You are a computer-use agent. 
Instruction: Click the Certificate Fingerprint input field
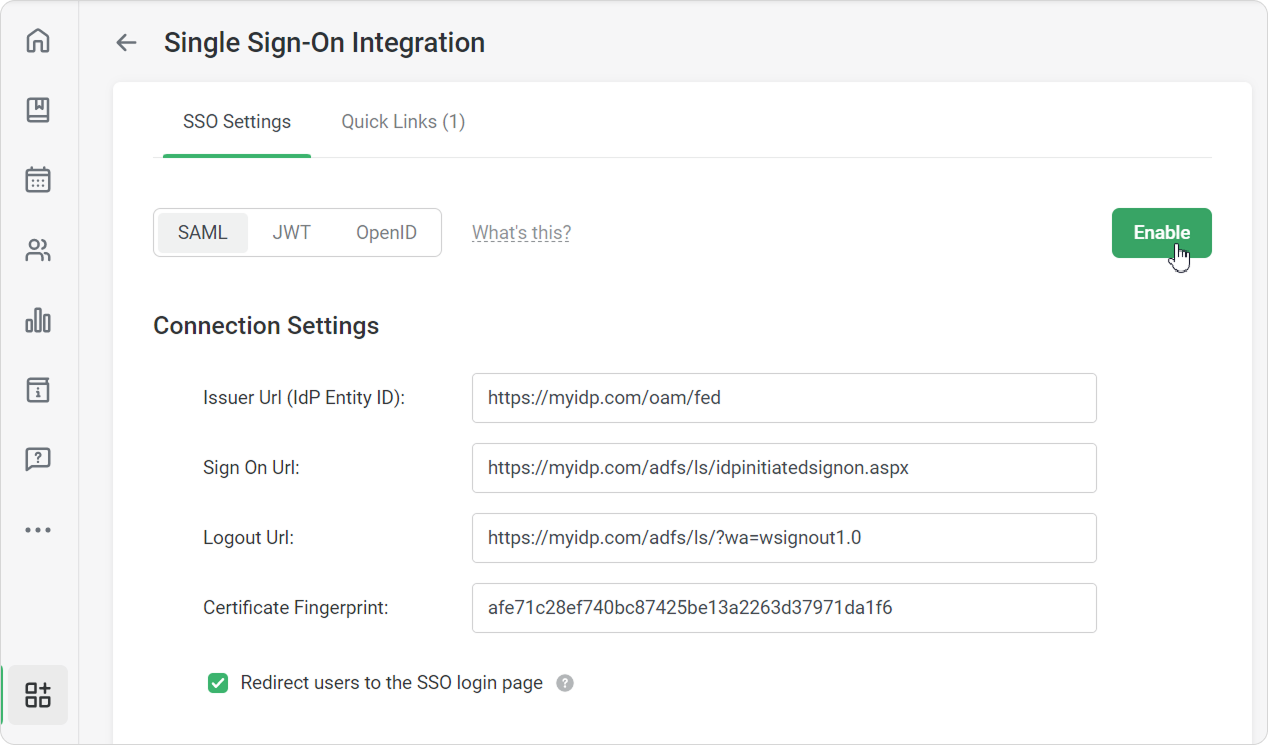point(784,608)
